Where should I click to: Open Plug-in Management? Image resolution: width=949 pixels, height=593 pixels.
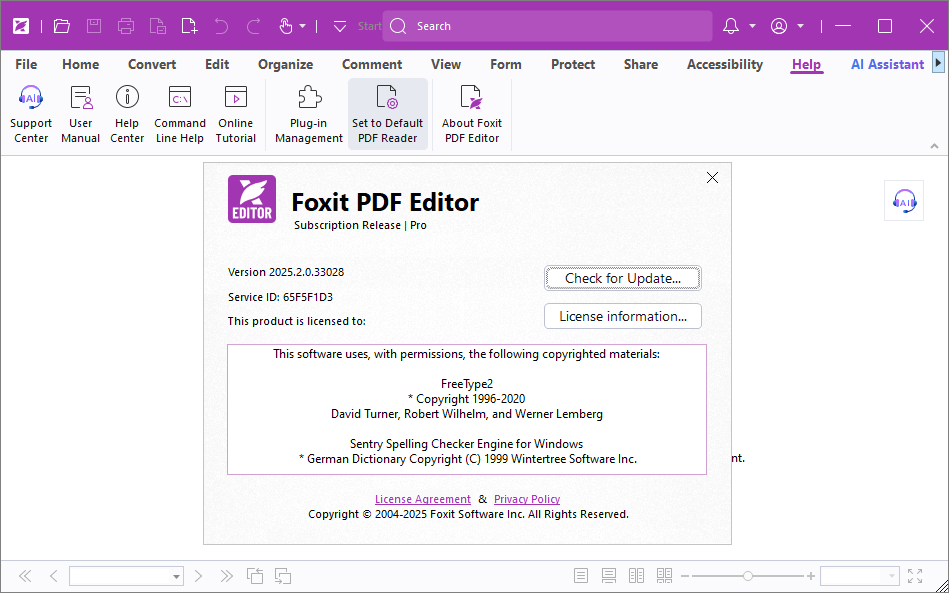click(309, 114)
